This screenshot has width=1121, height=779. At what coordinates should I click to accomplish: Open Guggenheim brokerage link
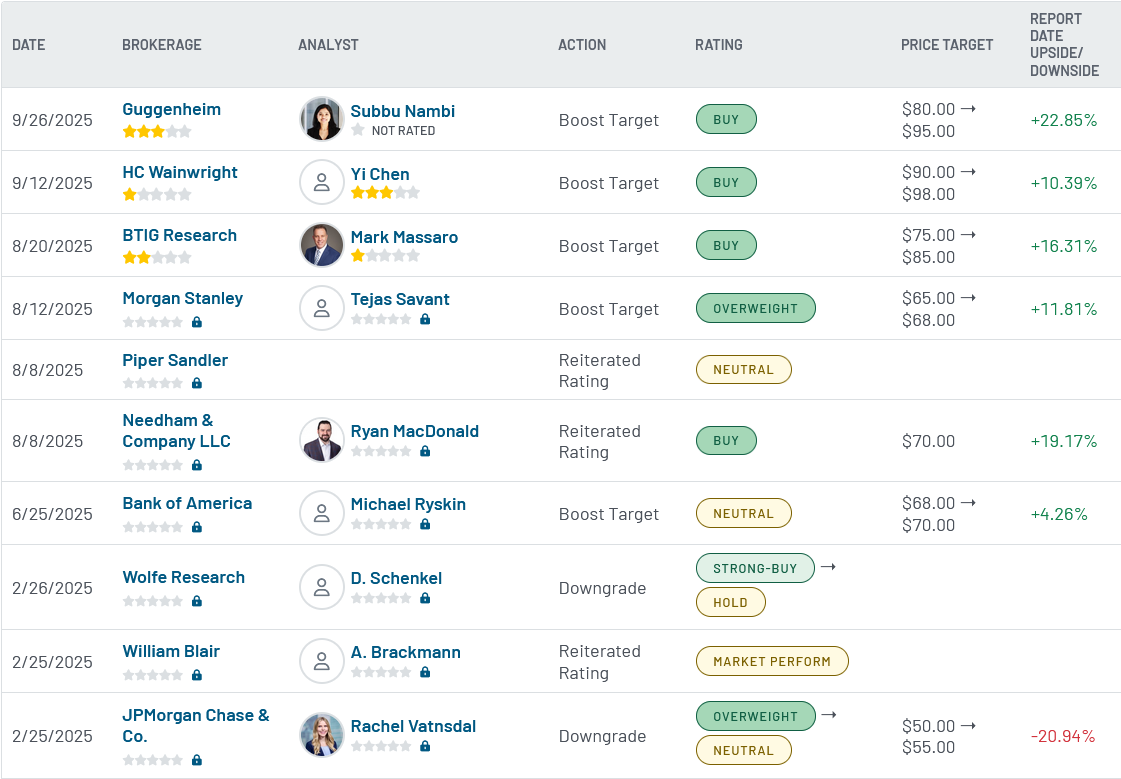tap(172, 109)
